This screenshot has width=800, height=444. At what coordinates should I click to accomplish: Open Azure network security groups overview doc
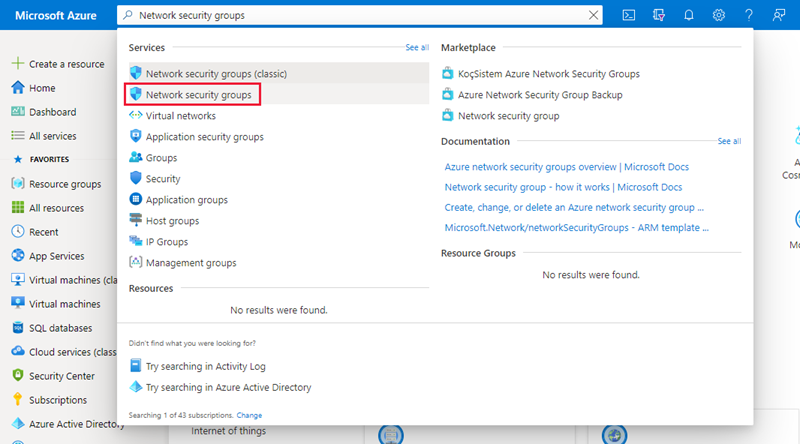point(566,167)
